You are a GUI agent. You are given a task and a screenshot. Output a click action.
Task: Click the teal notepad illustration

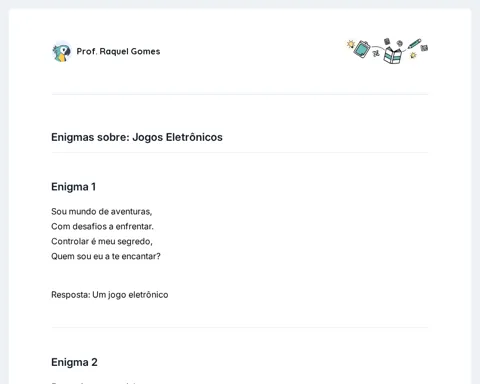coord(362,49)
